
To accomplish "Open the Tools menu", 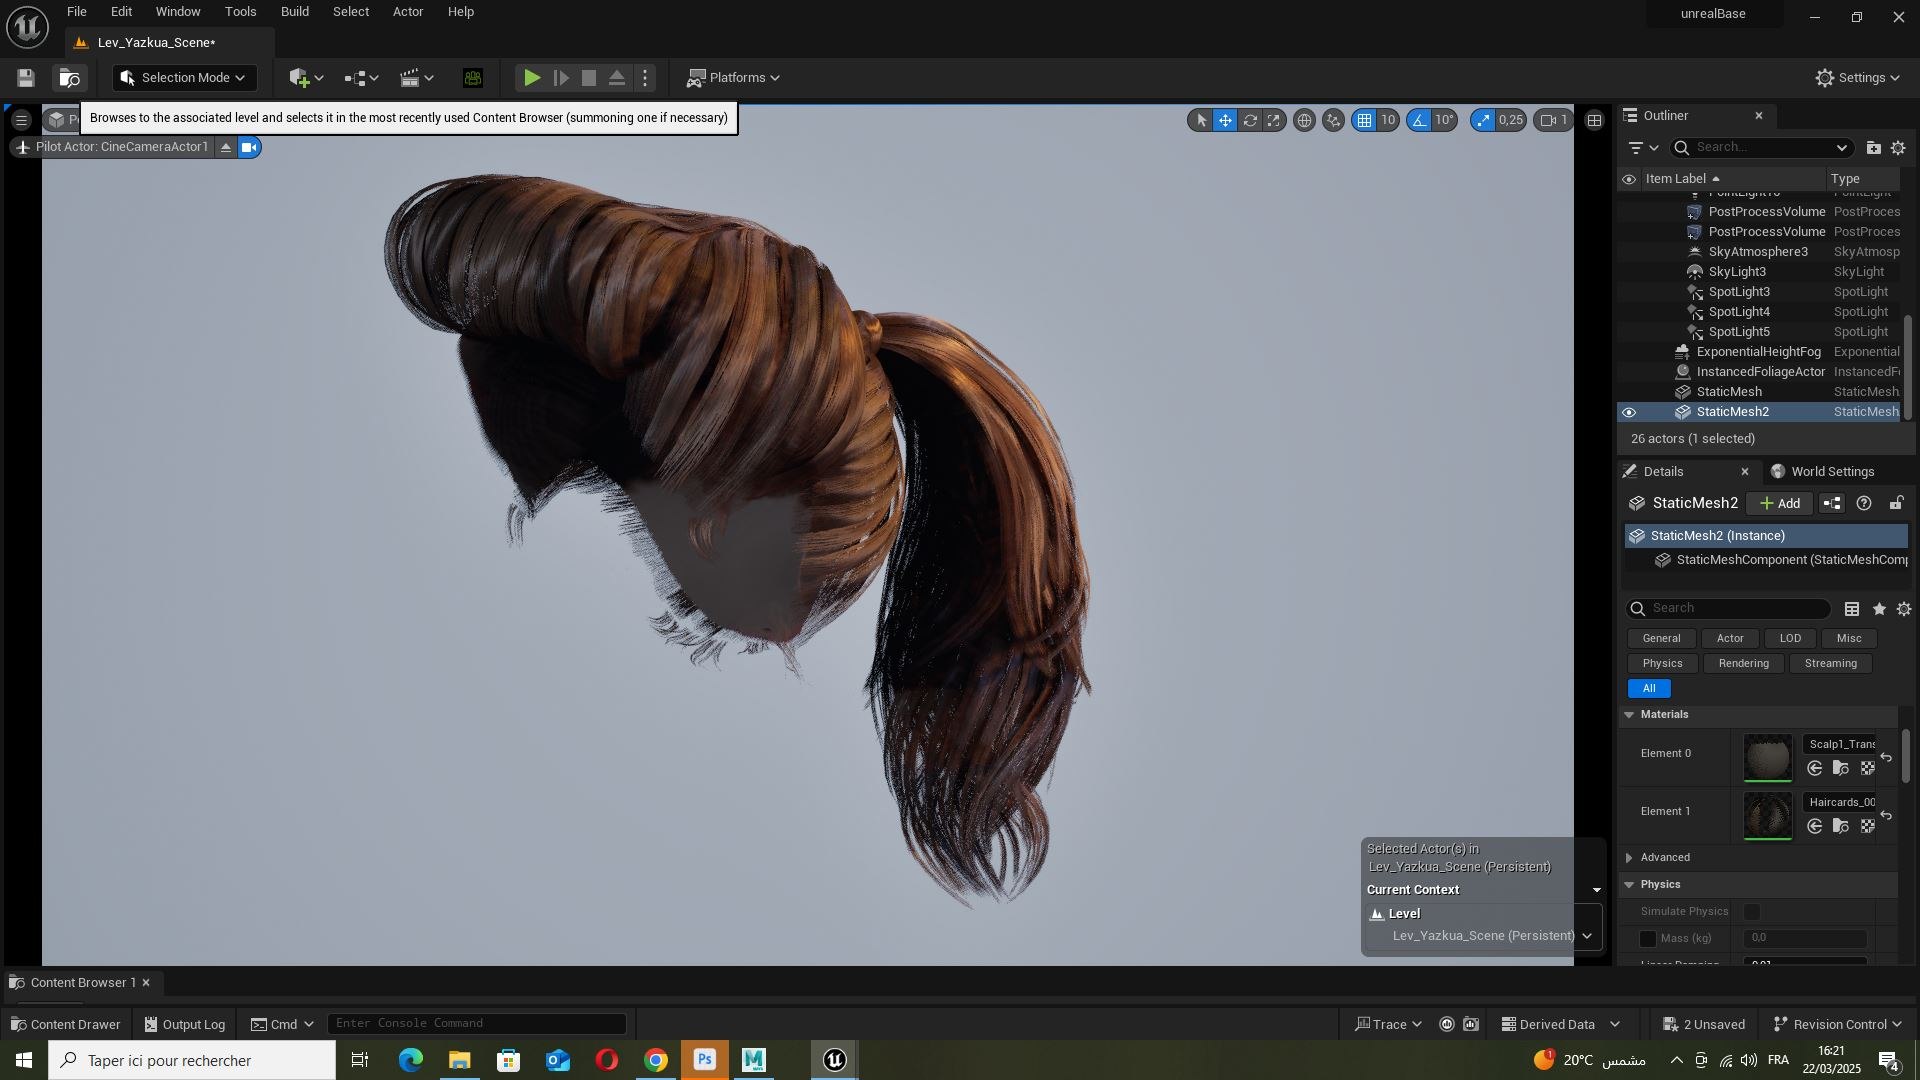I will click(241, 12).
